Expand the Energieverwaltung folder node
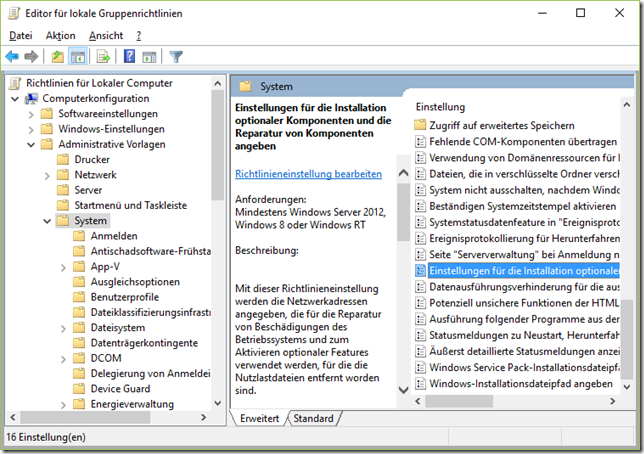 click(63, 405)
